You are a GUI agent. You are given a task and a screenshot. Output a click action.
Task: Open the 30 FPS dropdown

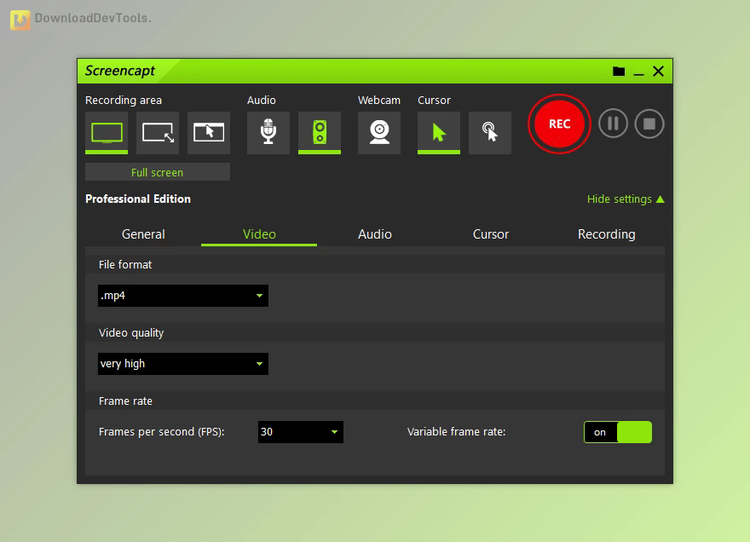coord(300,432)
